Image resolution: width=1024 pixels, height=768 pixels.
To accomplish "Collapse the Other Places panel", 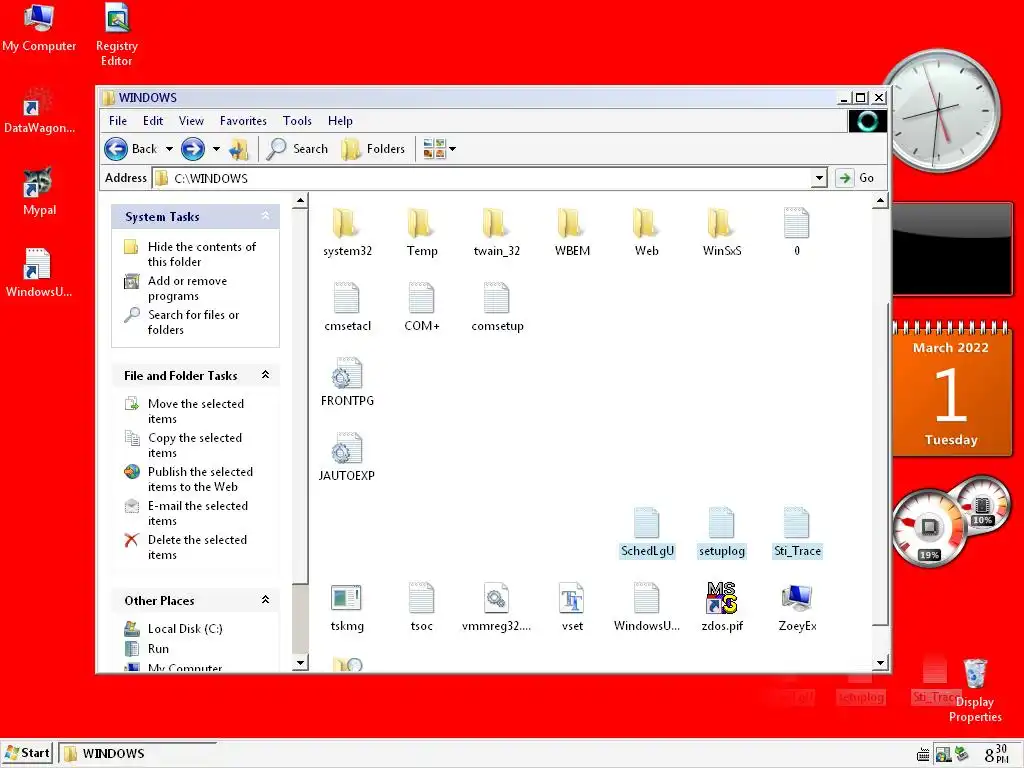I will pos(265,600).
